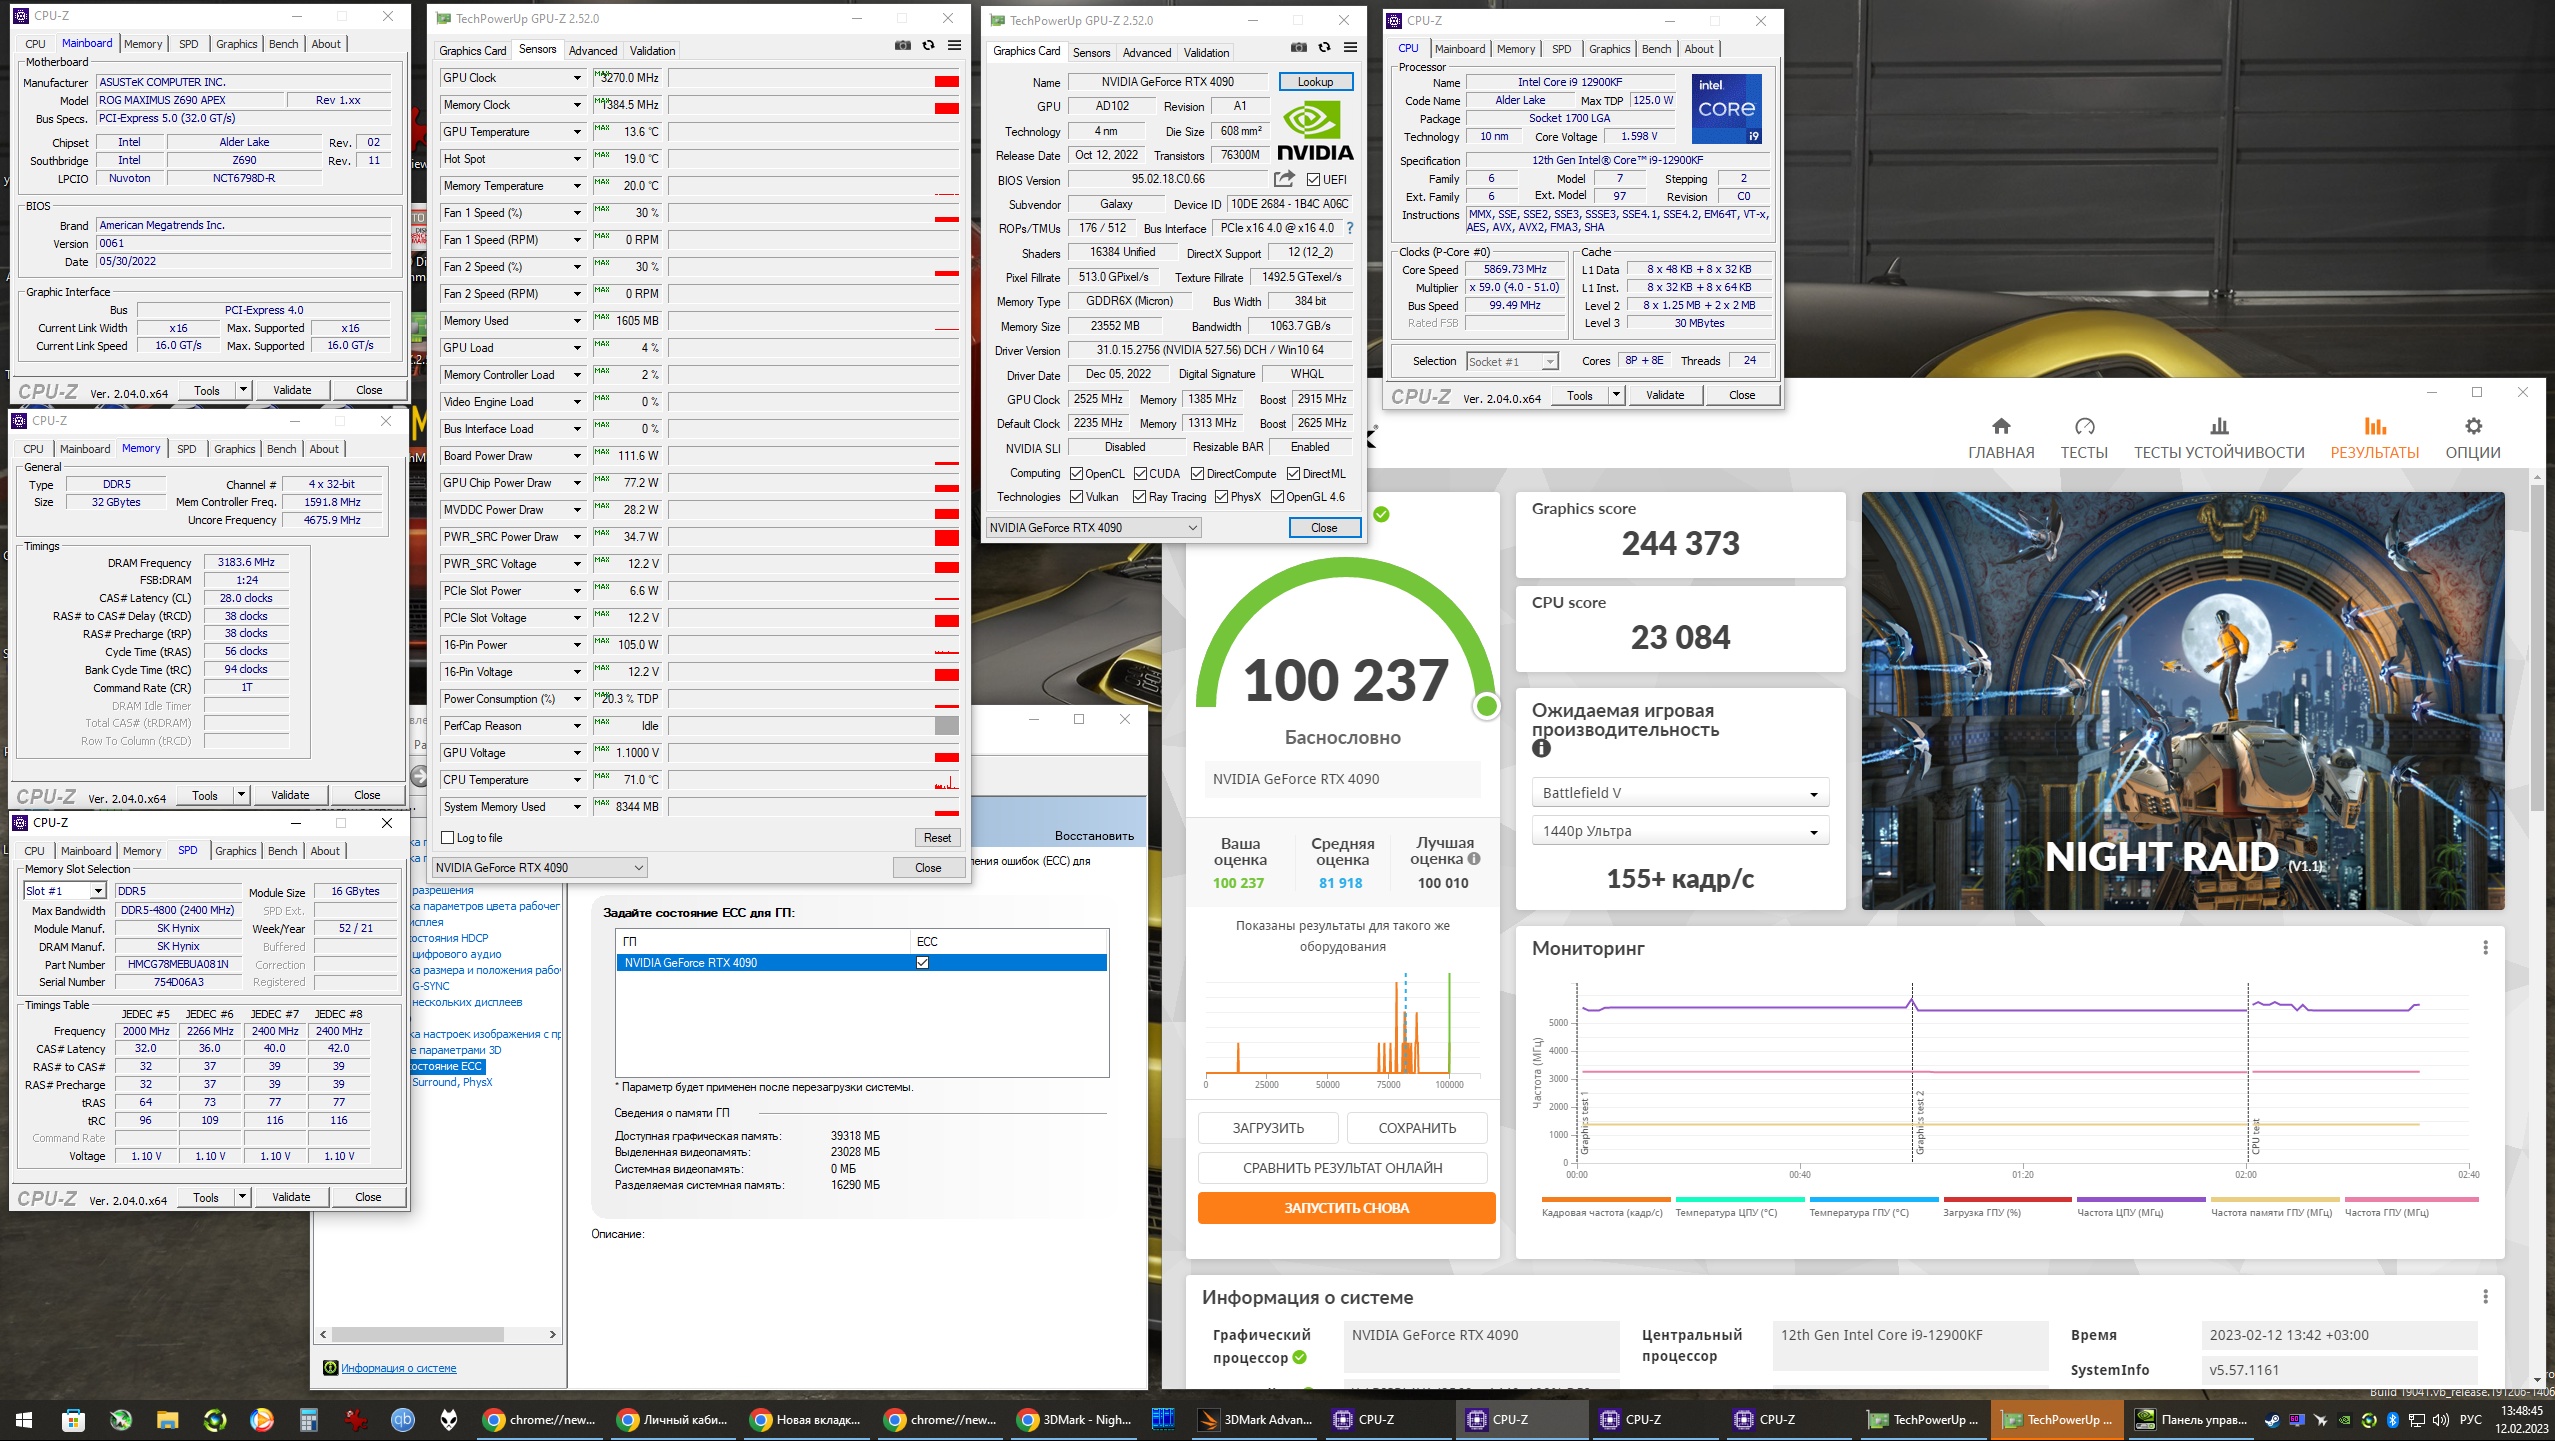The height and width of the screenshot is (1441, 2555).
Task: Click the СОХРАНИТЬ button
Action: (x=1417, y=1128)
